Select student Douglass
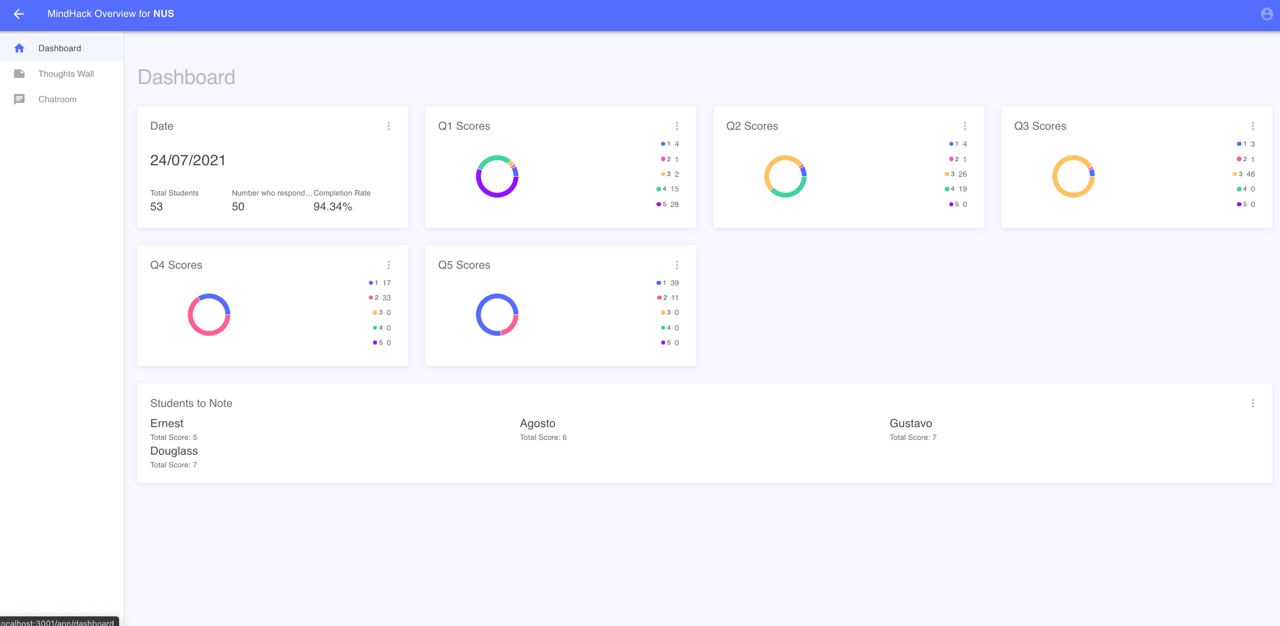The height and width of the screenshot is (626, 1280). [x=174, y=451]
